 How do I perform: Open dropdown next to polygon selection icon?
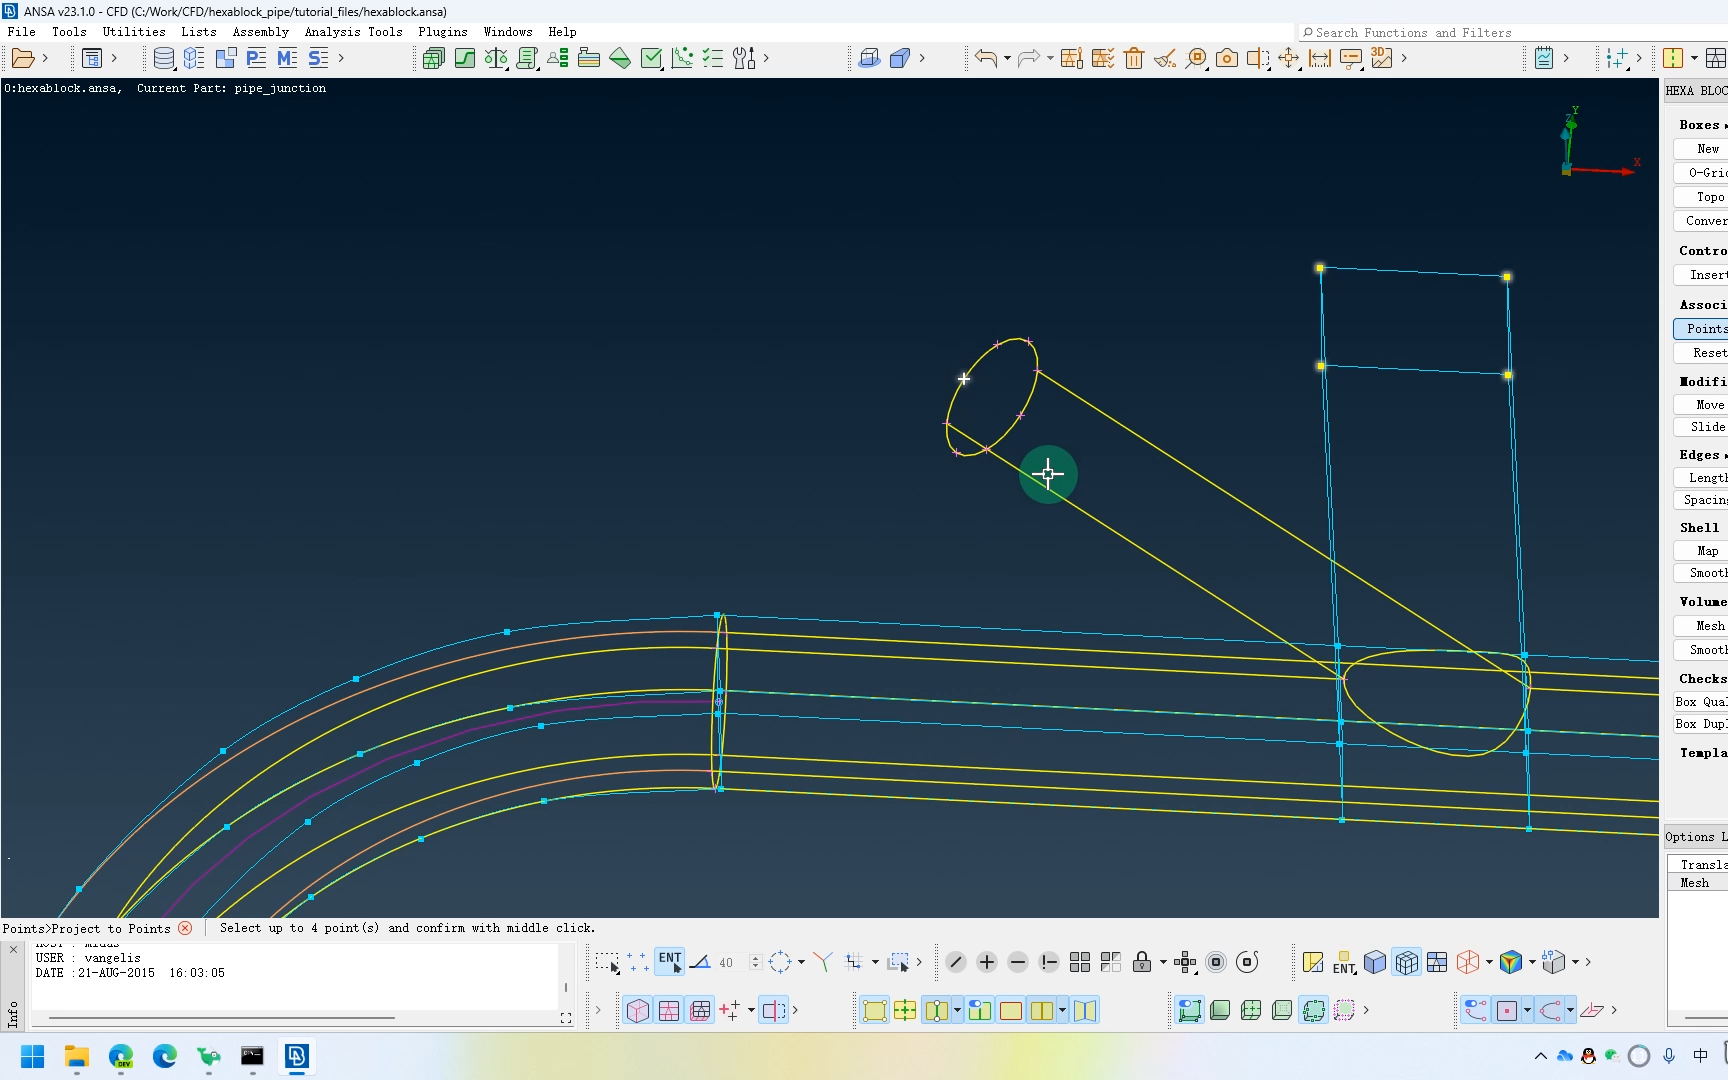(801, 962)
